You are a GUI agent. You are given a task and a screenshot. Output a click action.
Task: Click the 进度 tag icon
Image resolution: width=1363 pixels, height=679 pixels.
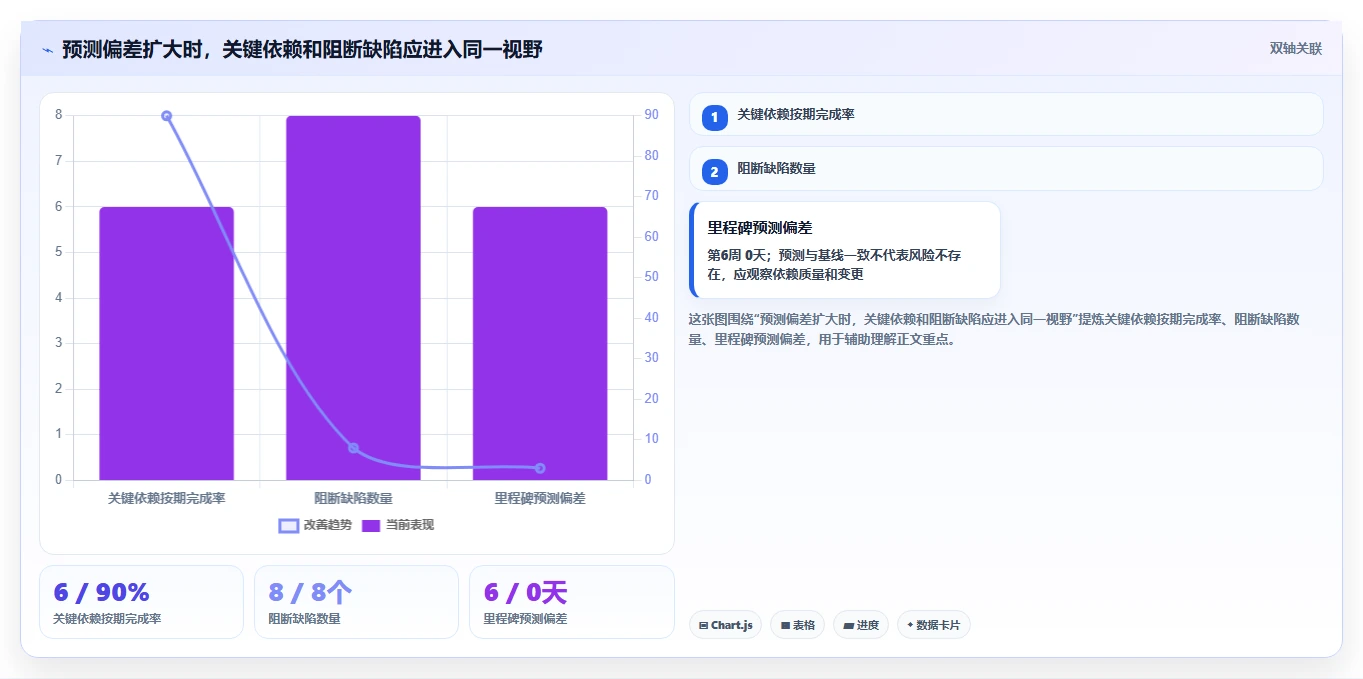tap(848, 626)
